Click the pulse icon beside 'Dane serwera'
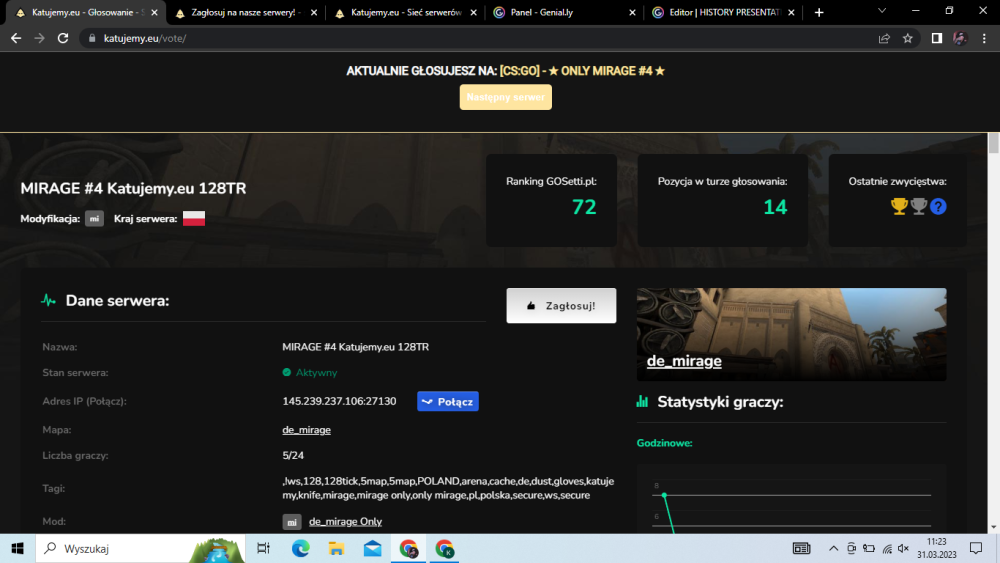The height and width of the screenshot is (563, 1000). pyautogui.click(x=48, y=300)
